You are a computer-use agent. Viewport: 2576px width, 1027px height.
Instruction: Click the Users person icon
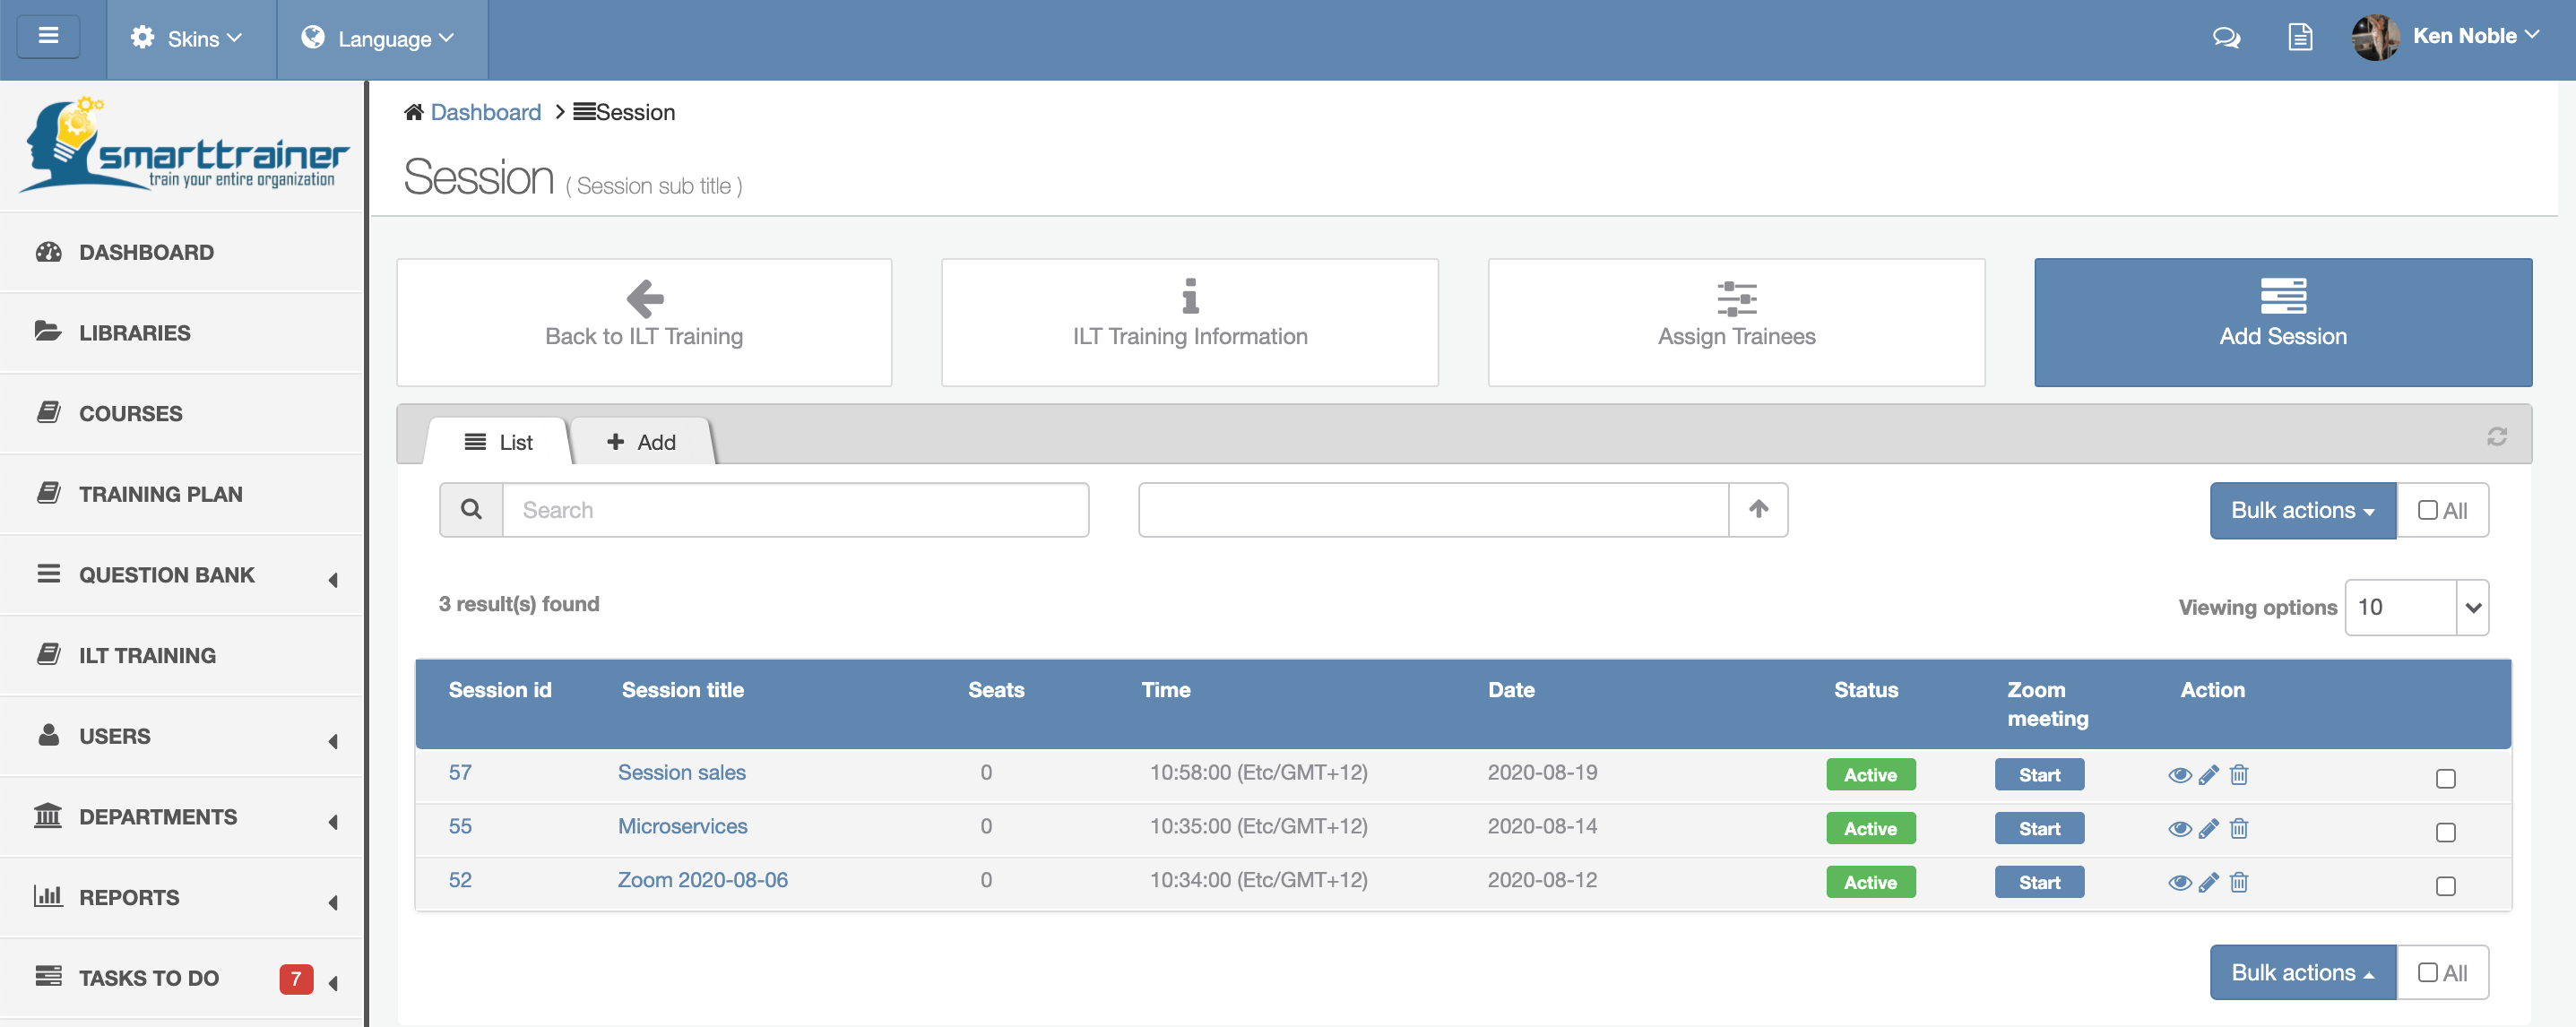[48, 735]
